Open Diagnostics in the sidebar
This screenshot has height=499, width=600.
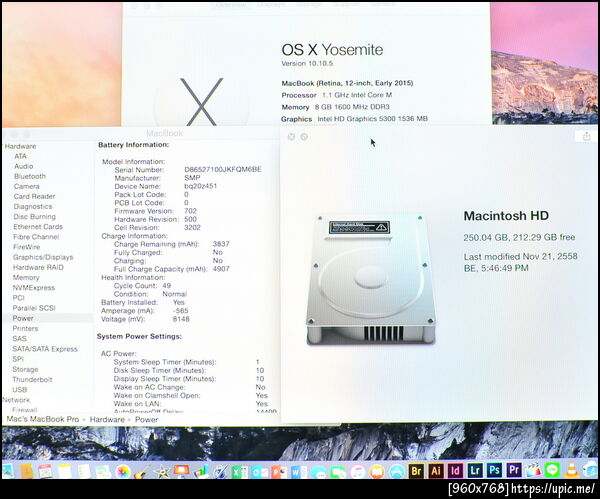(x=33, y=207)
